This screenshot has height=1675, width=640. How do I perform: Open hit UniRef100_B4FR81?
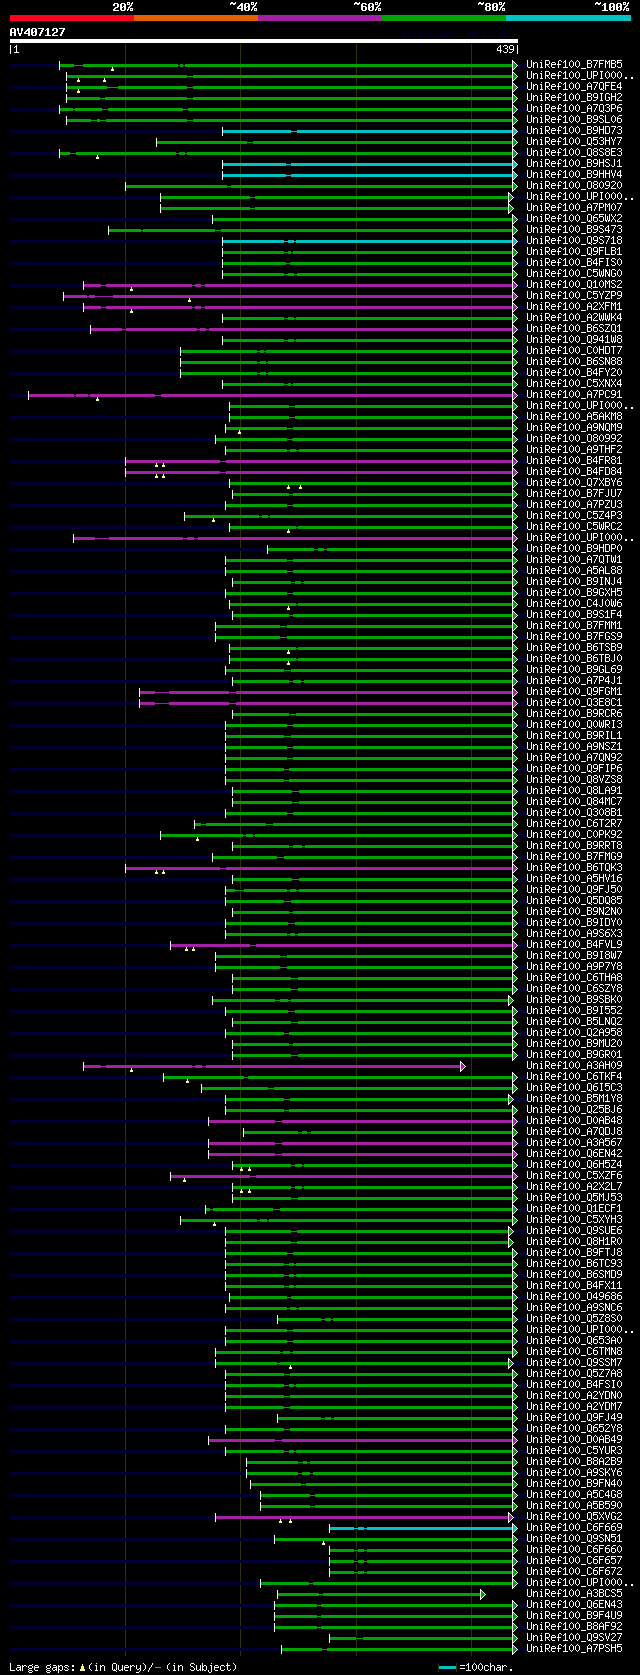point(574,460)
